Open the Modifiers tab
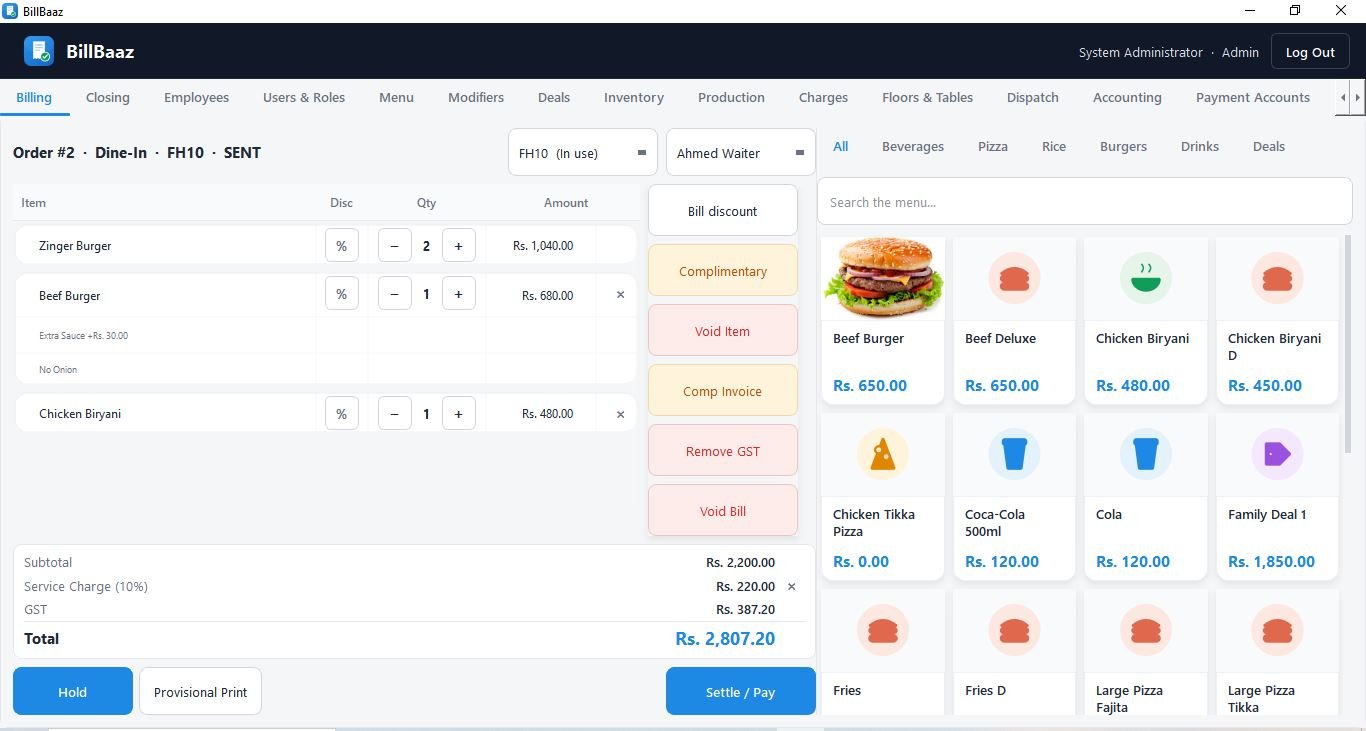This screenshot has width=1366, height=731. (476, 97)
